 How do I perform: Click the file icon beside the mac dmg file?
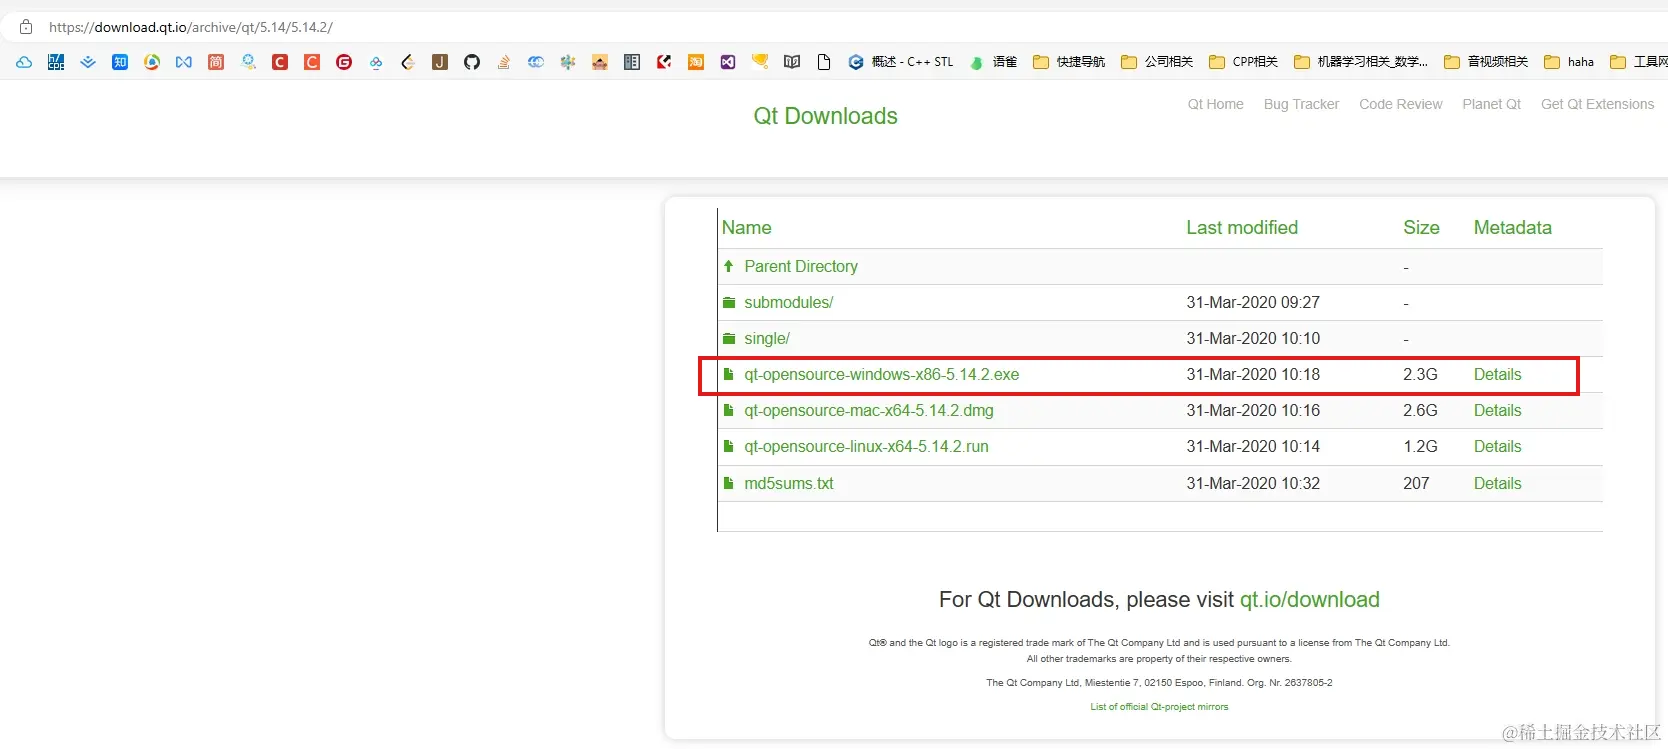point(729,410)
